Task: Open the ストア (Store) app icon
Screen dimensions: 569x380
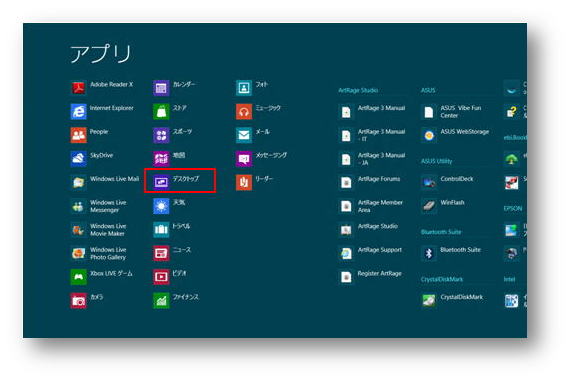Action: 161,111
